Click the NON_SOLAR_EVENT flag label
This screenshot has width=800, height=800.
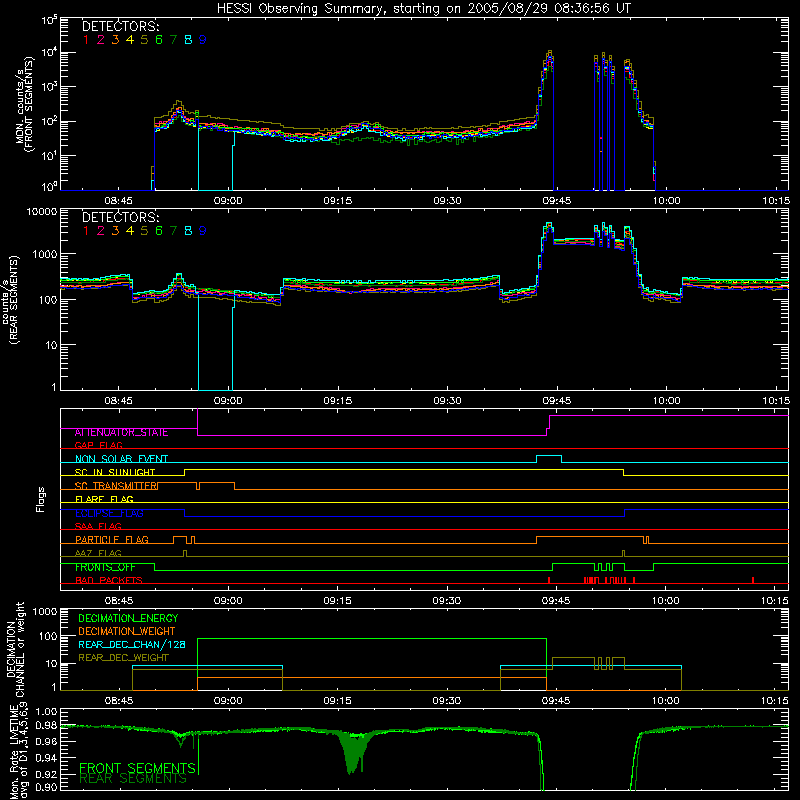click(x=121, y=459)
